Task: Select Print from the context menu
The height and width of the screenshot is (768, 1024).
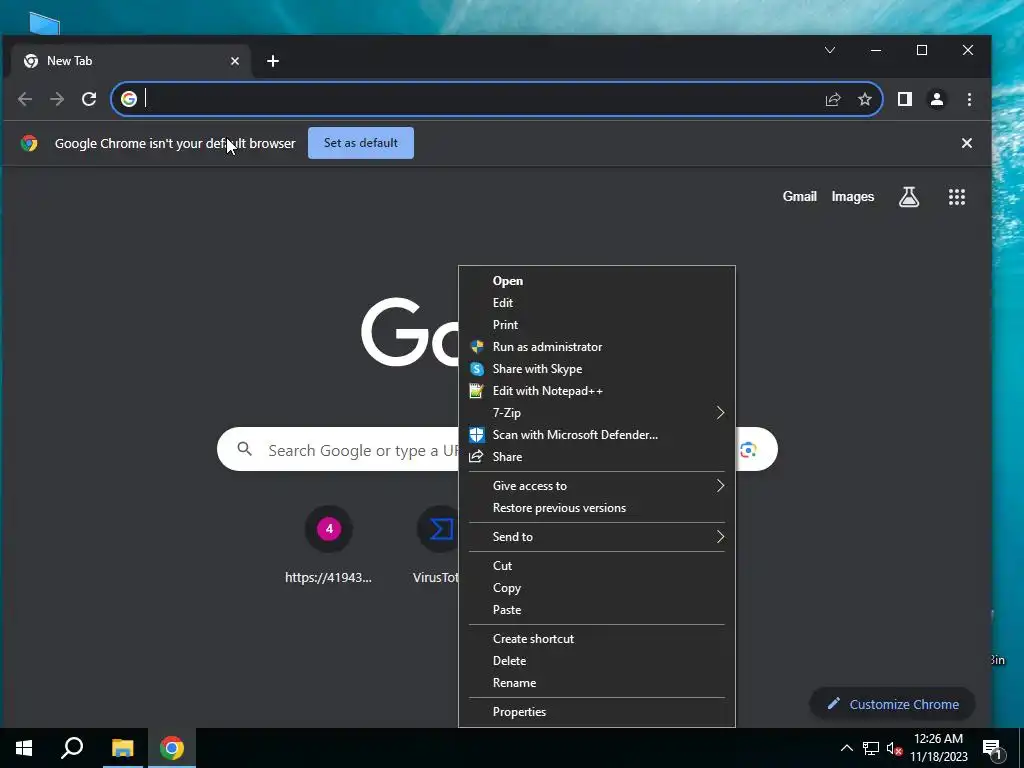Action: [597, 325]
